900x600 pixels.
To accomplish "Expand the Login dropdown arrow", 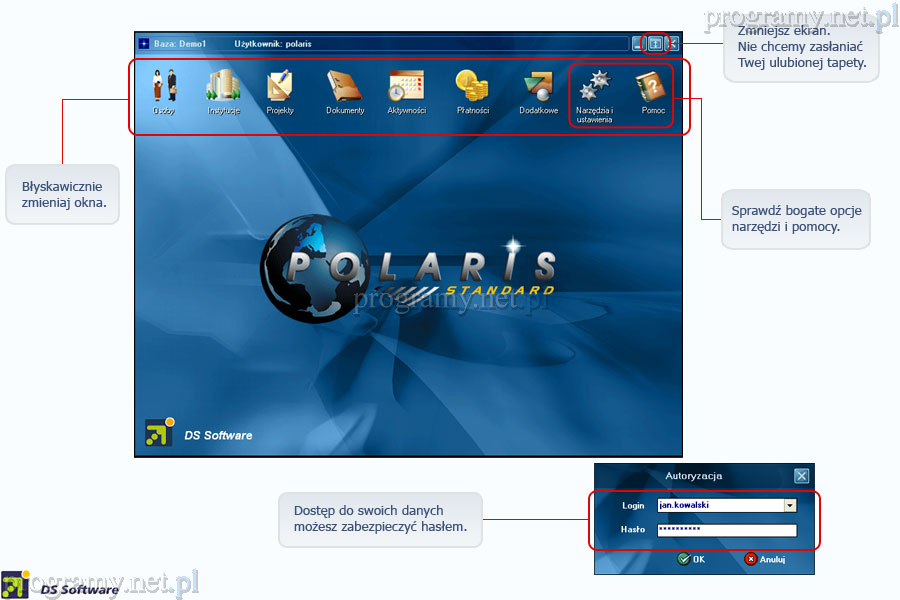I will (790, 506).
